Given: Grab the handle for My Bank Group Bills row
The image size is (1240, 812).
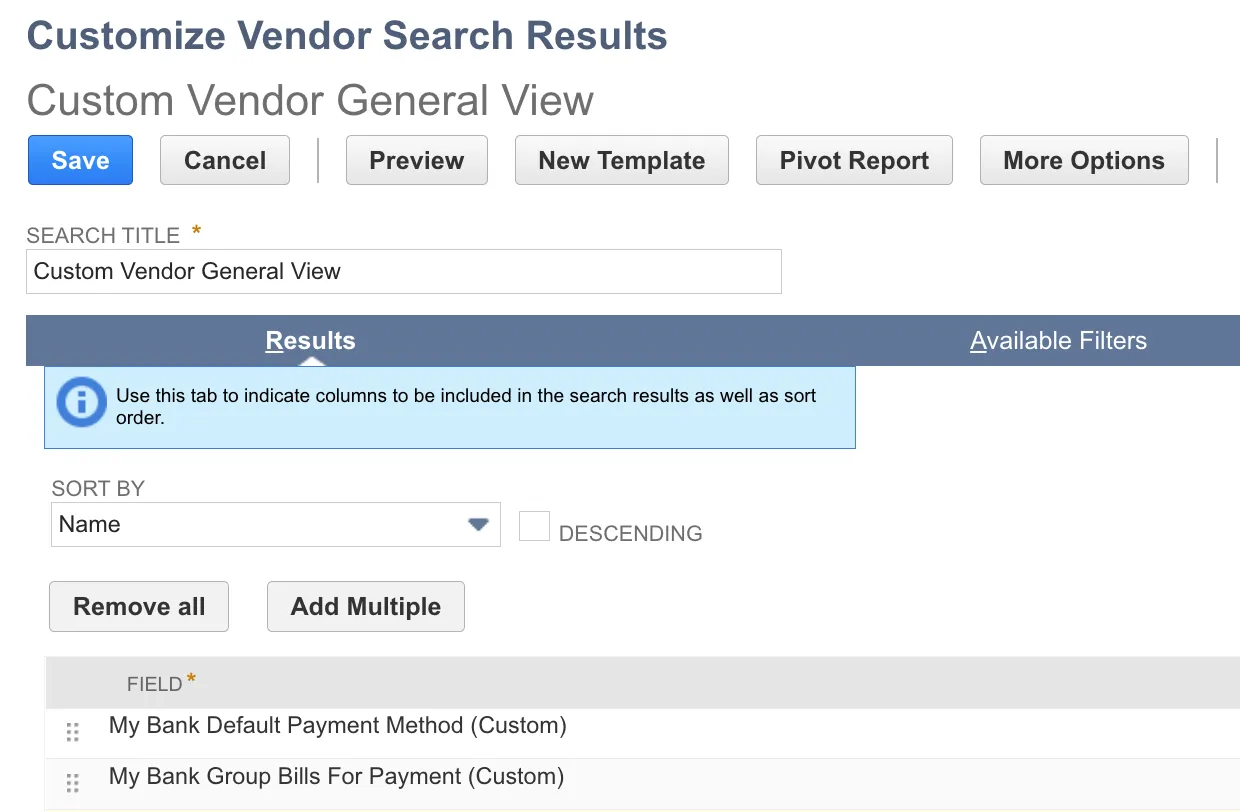Looking at the screenshot, I should click(72, 782).
